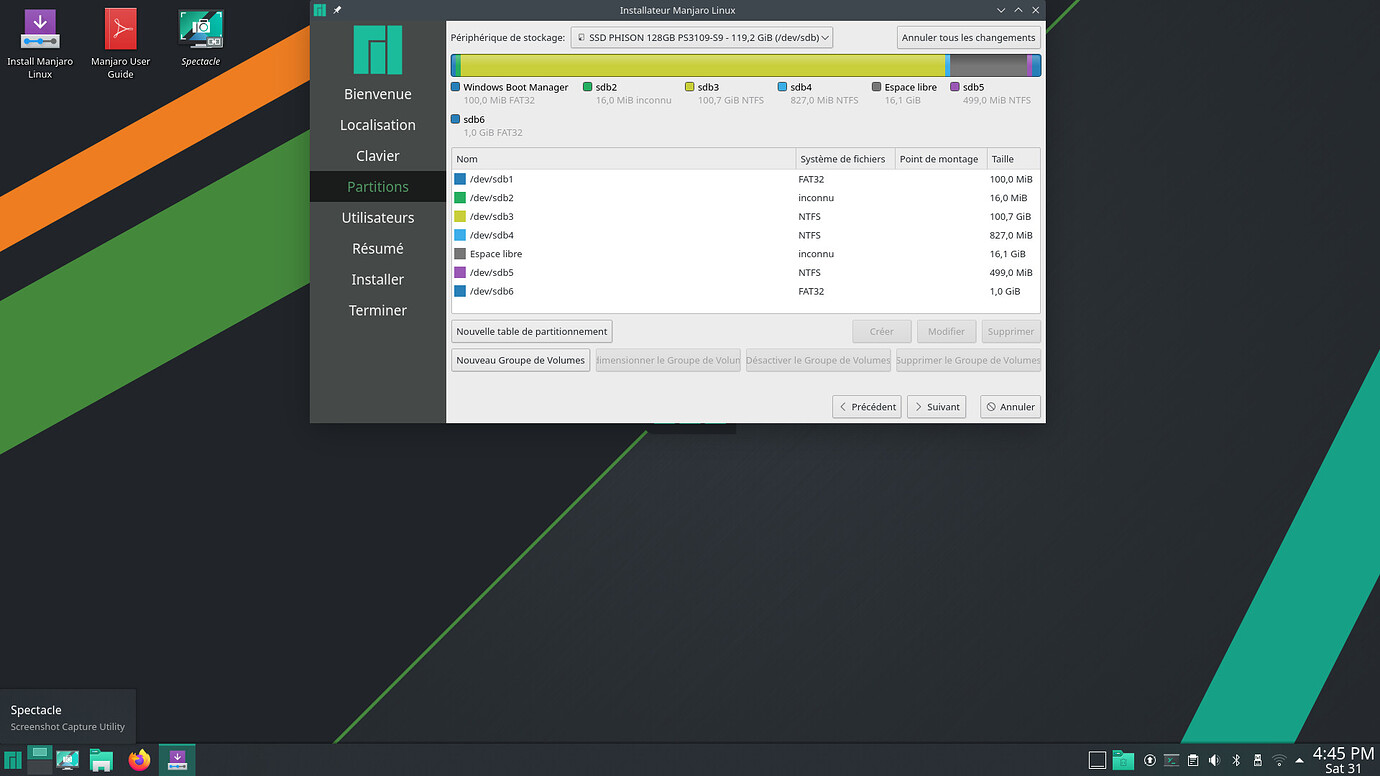The height and width of the screenshot is (776, 1380).
Task: Sort by the Nom column header
Action: tap(624, 159)
